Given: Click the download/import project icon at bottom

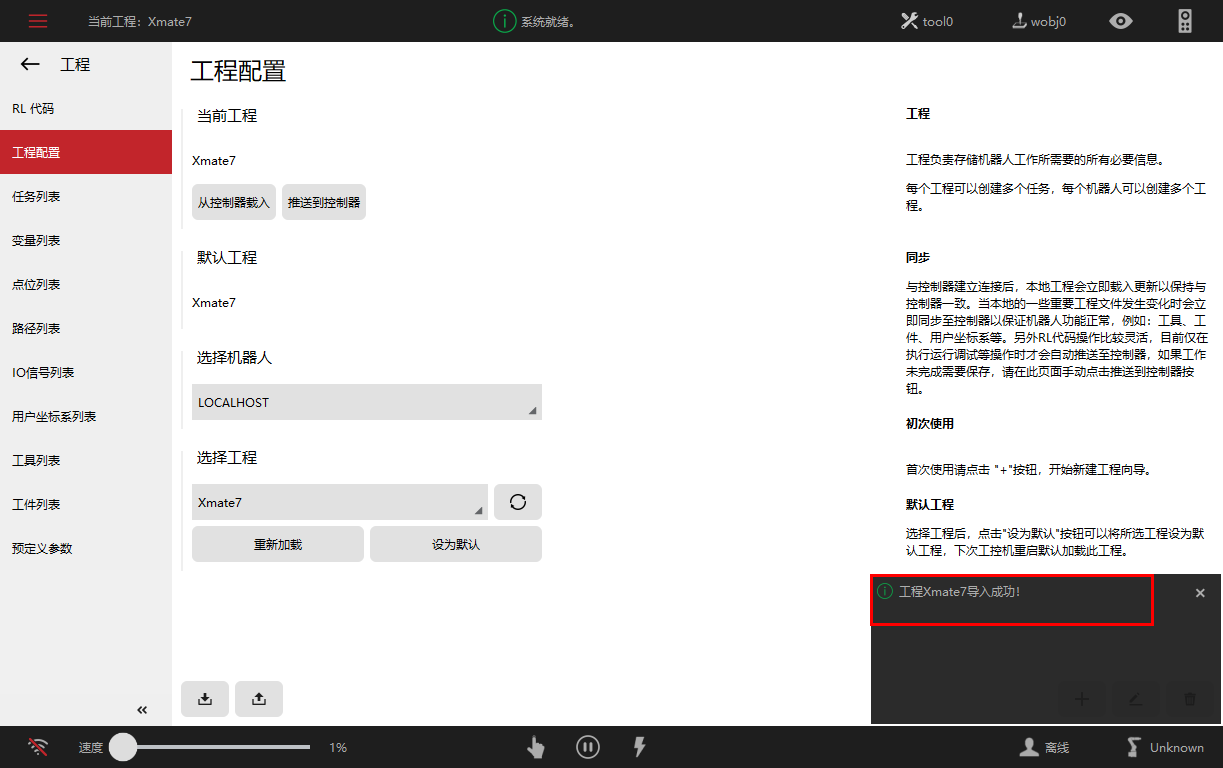Looking at the screenshot, I should [x=205, y=699].
